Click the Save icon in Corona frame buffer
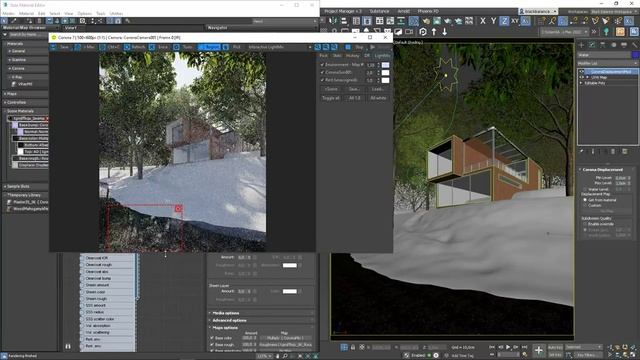 pos(60,47)
